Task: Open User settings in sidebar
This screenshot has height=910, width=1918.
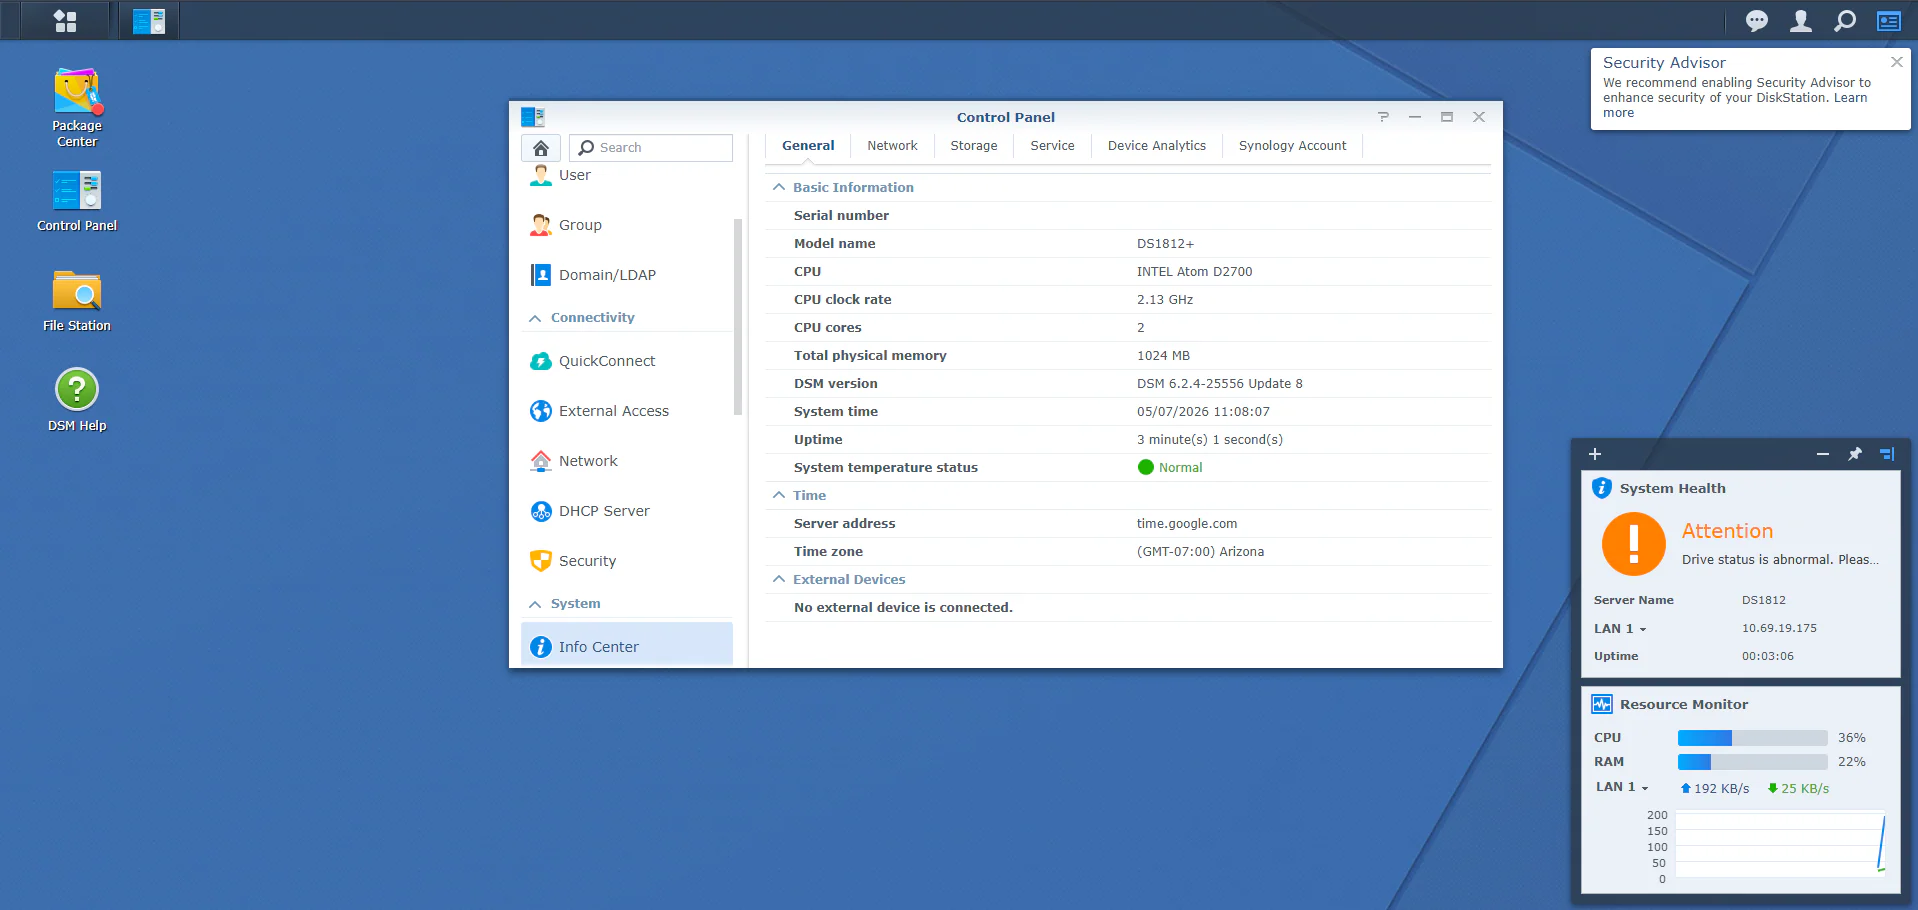Action: [x=627, y=175]
